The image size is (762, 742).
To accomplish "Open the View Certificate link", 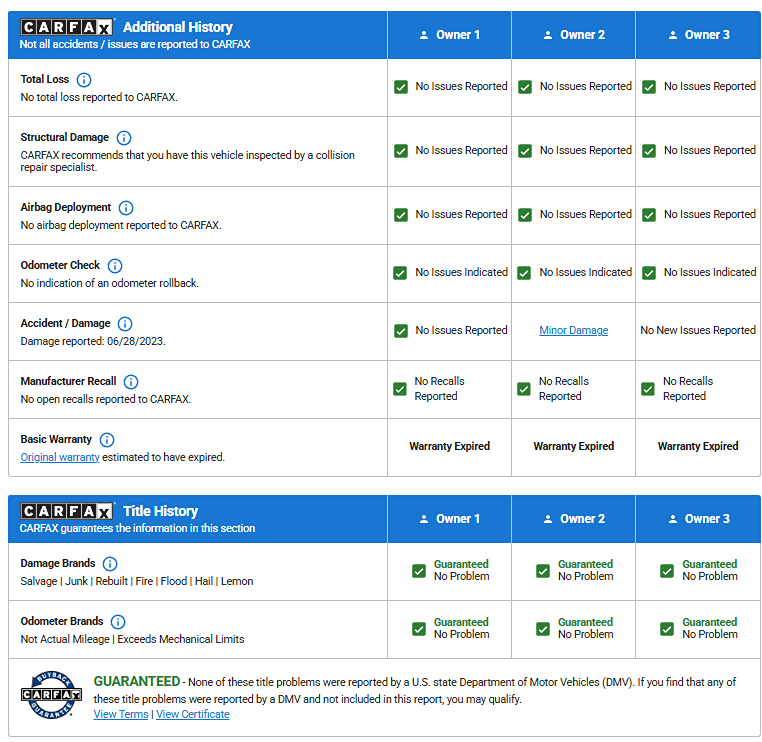I will click(193, 714).
